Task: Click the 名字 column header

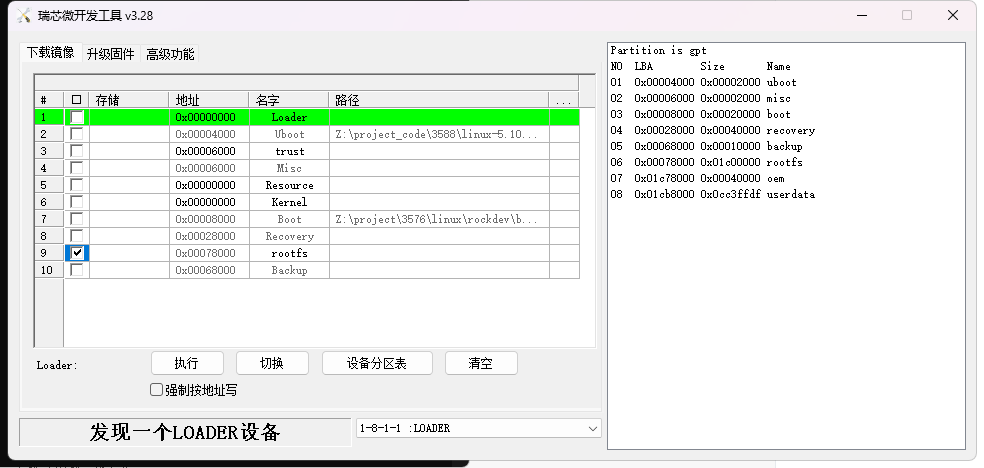Action: click(289, 100)
